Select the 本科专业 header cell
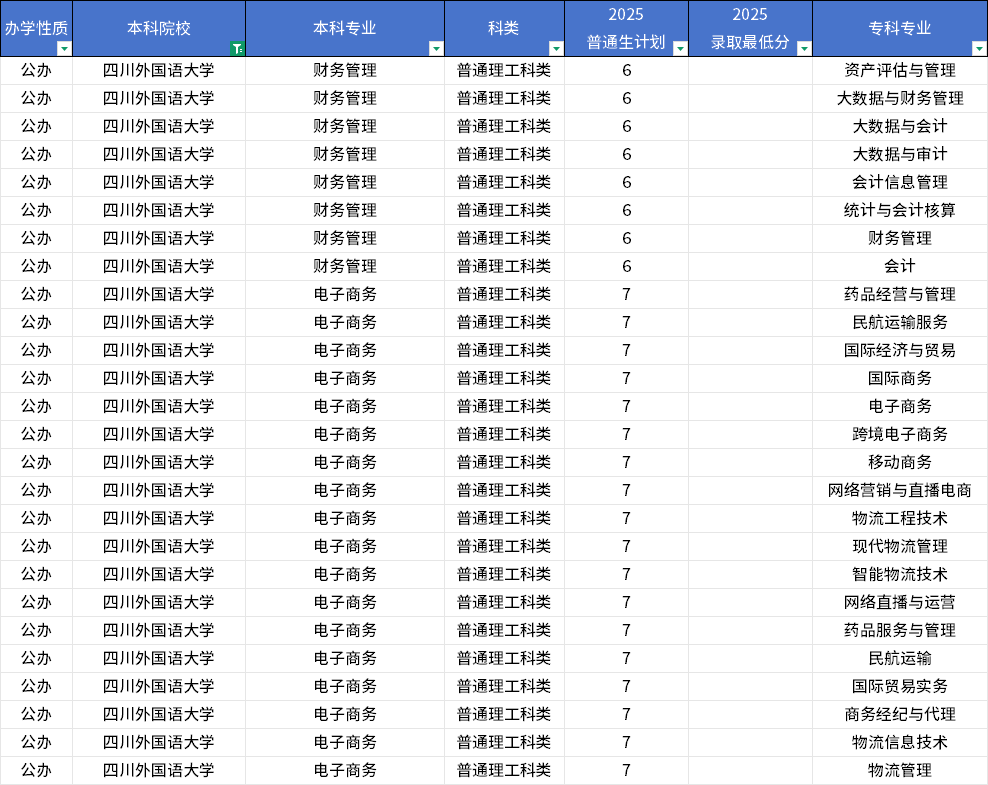Image resolution: width=988 pixels, height=785 pixels. pos(345,28)
